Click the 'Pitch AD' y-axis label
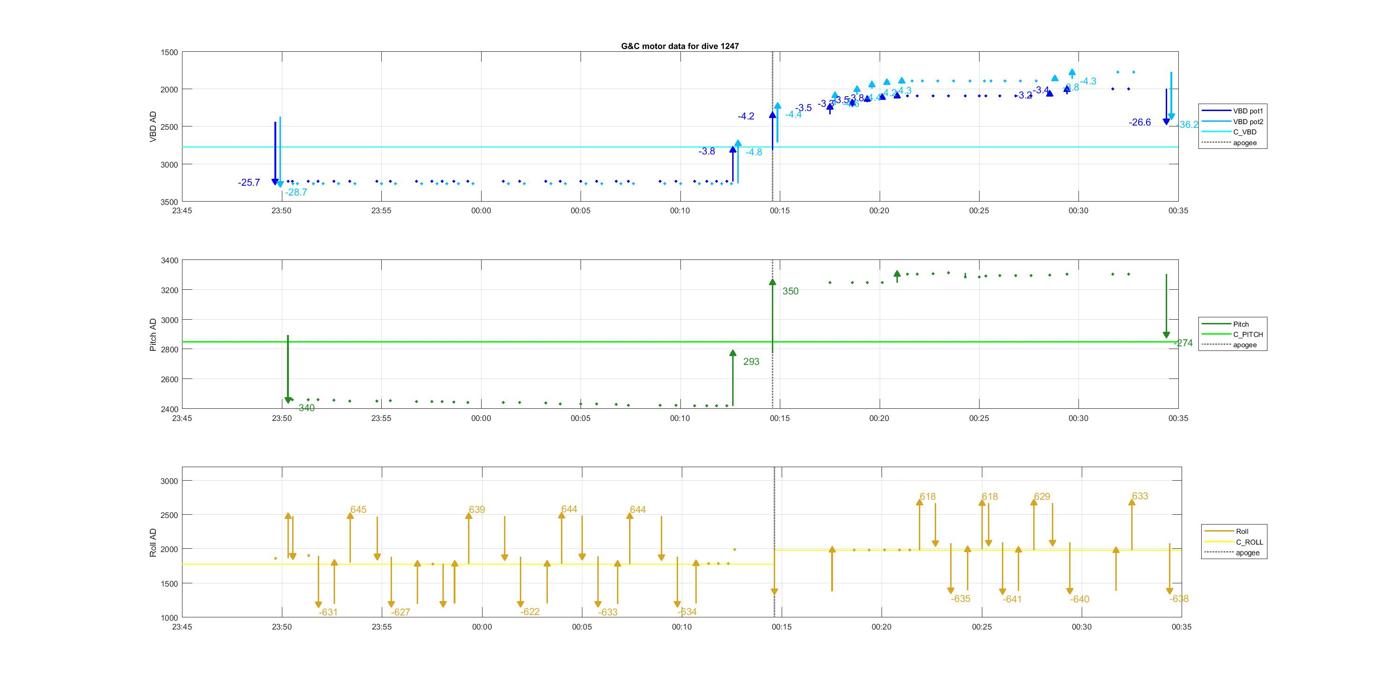Screen dimensions: 1400x693 [x=153, y=335]
